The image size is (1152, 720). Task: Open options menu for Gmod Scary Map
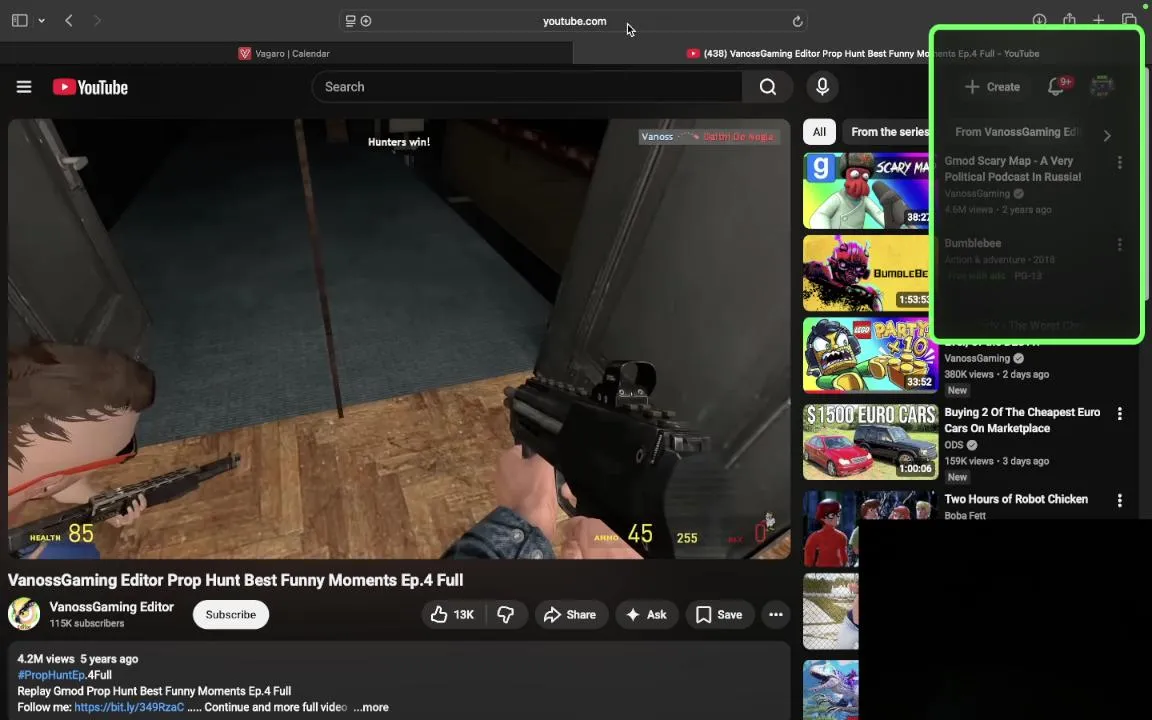coord(1120,162)
